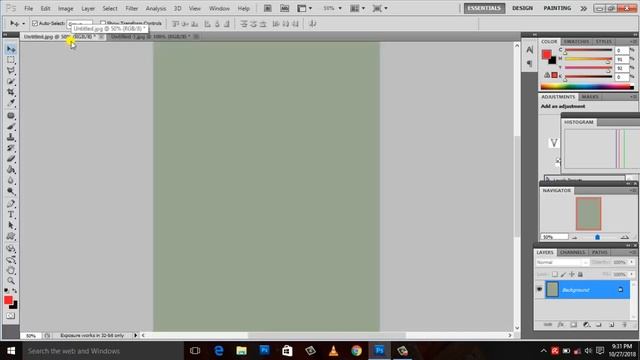Select the Blur tool
Viewport: 640px width, 360px height.
(11, 180)
